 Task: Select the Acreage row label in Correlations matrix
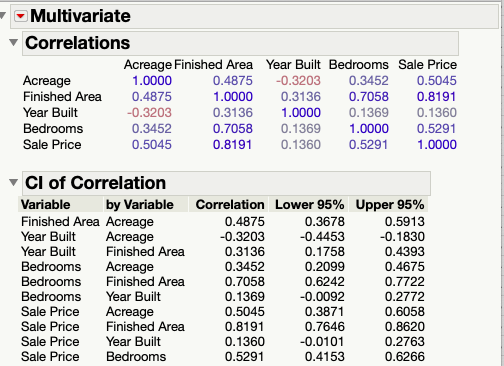[47, 81]
